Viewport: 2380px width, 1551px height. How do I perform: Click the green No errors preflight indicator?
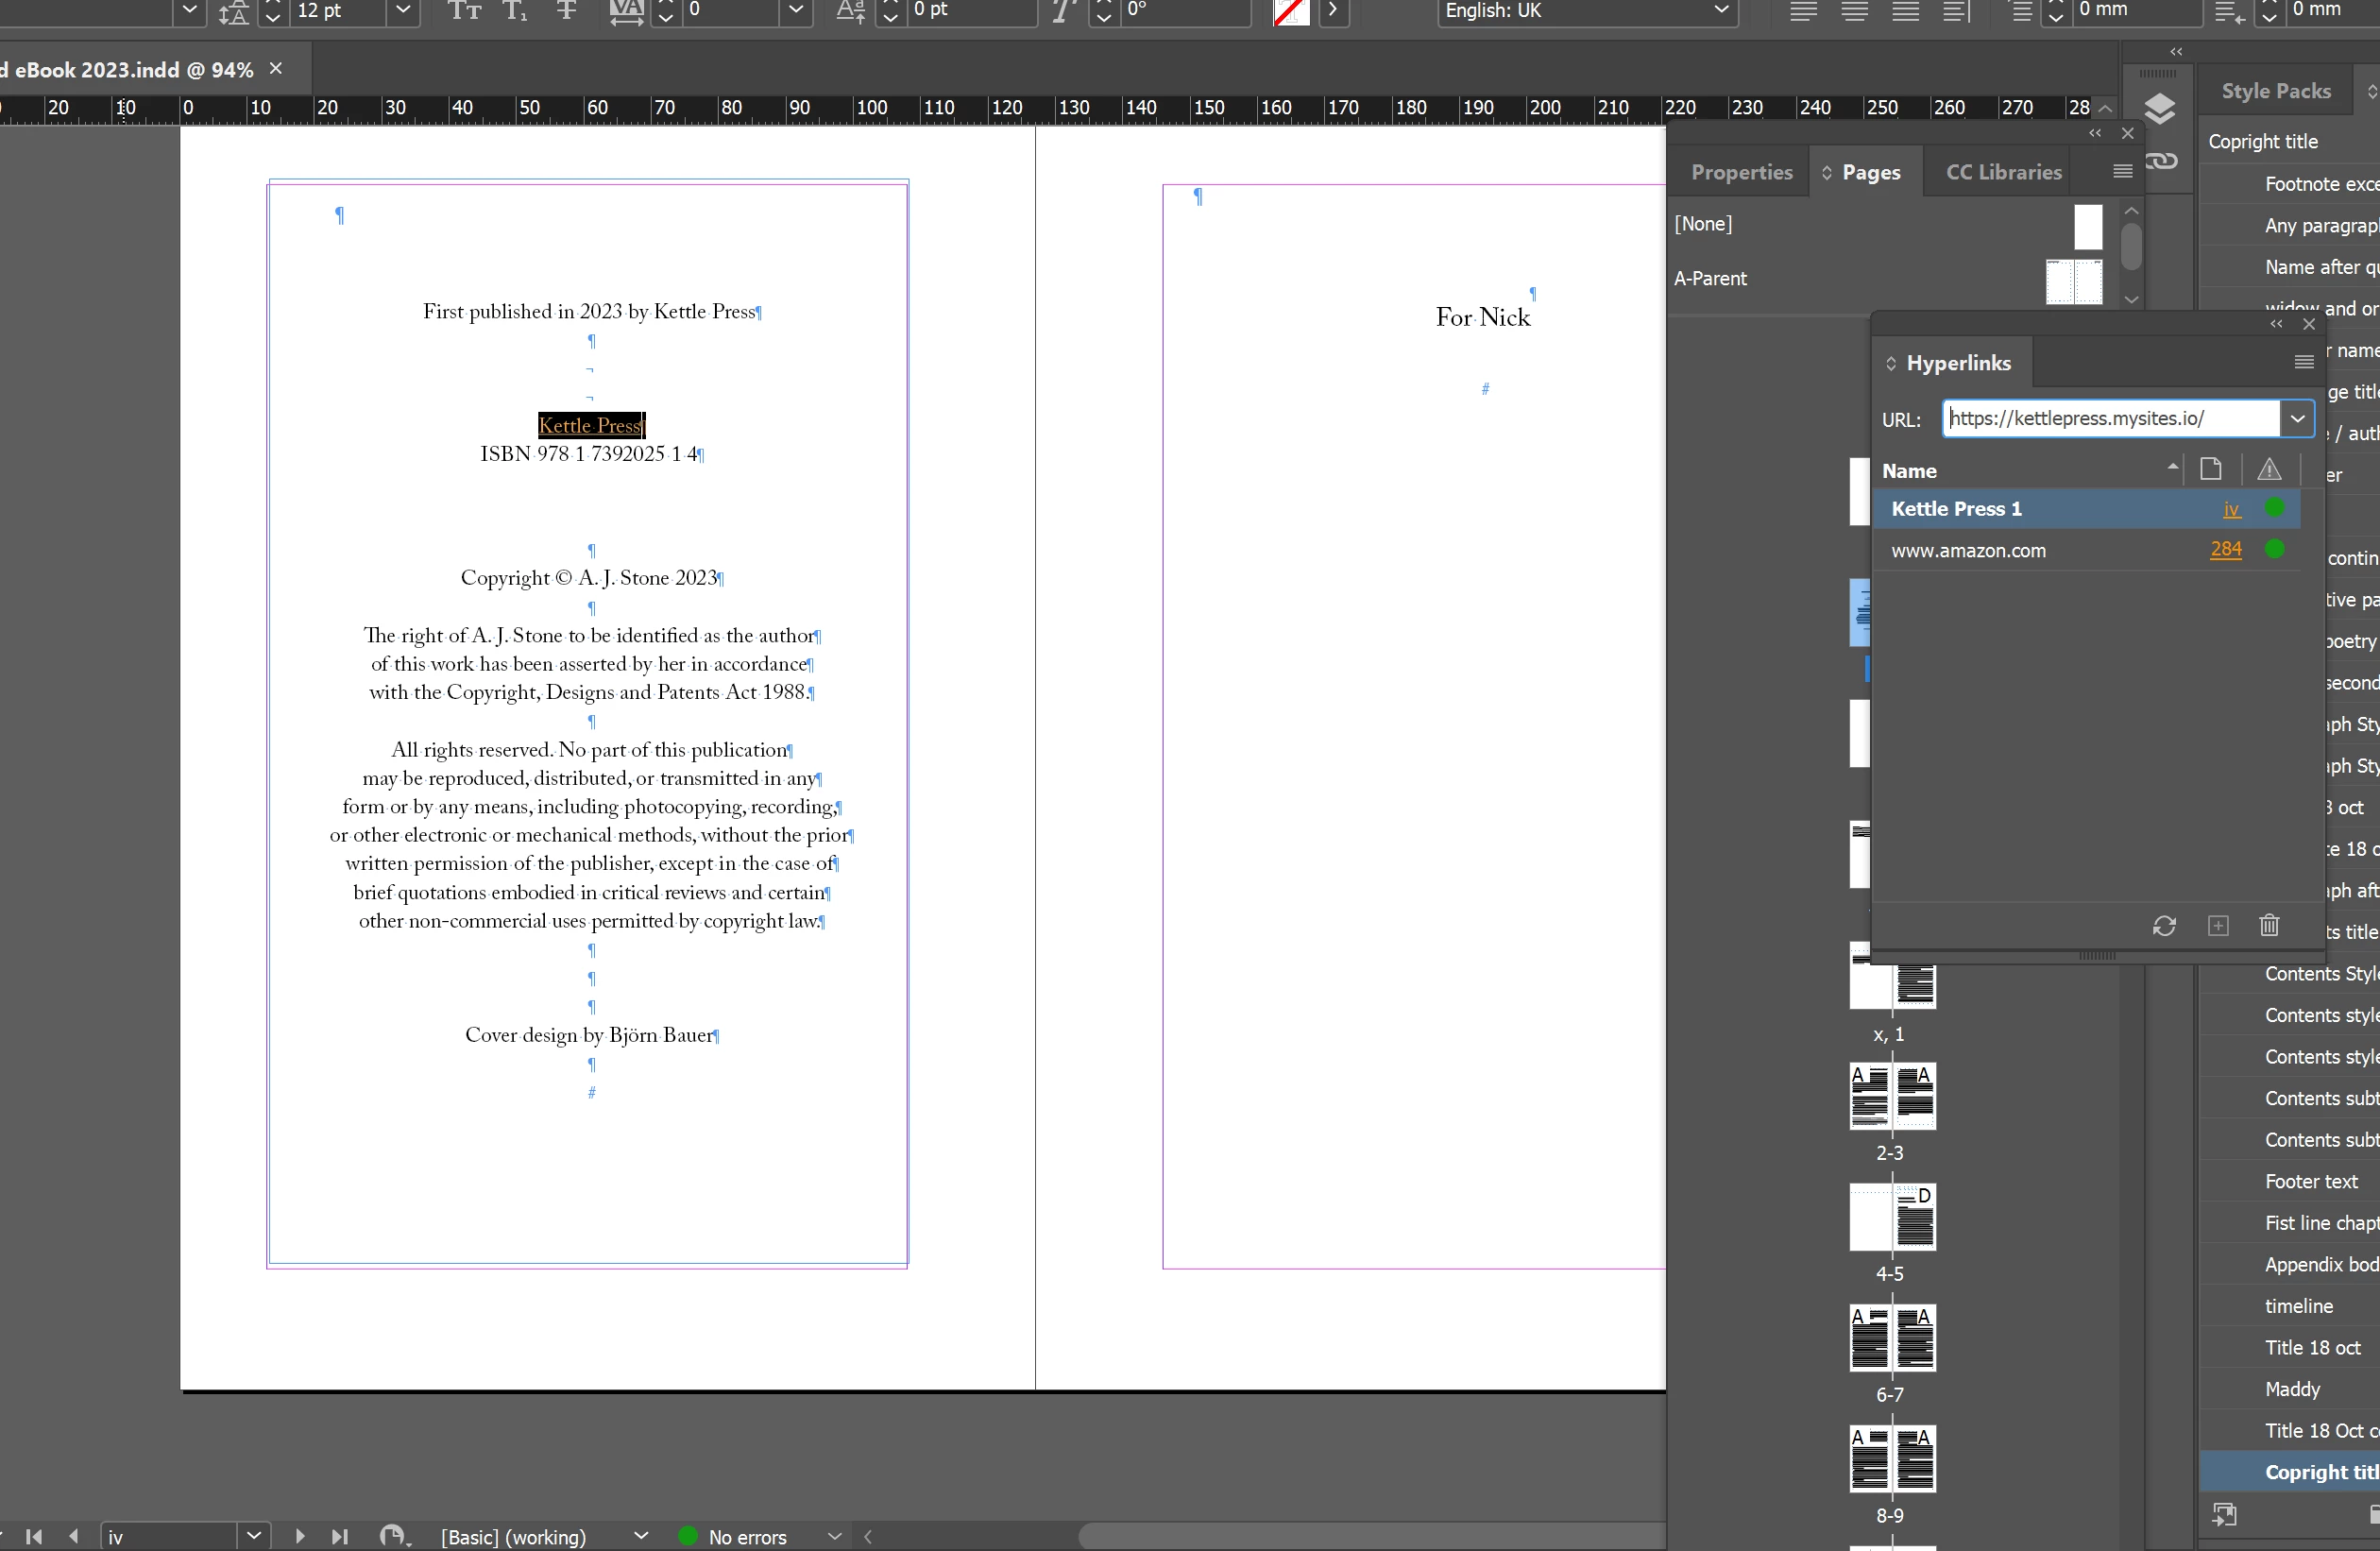tap(688, 1536)
